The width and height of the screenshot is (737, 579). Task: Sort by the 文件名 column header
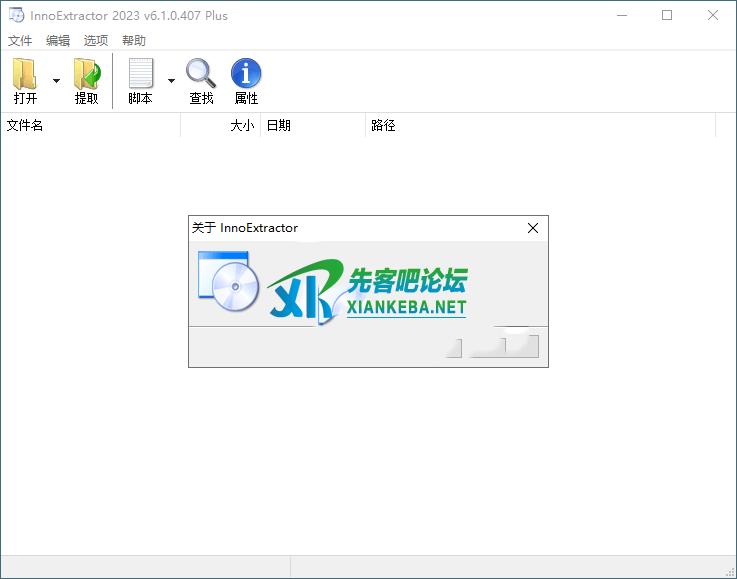(90, 126)
